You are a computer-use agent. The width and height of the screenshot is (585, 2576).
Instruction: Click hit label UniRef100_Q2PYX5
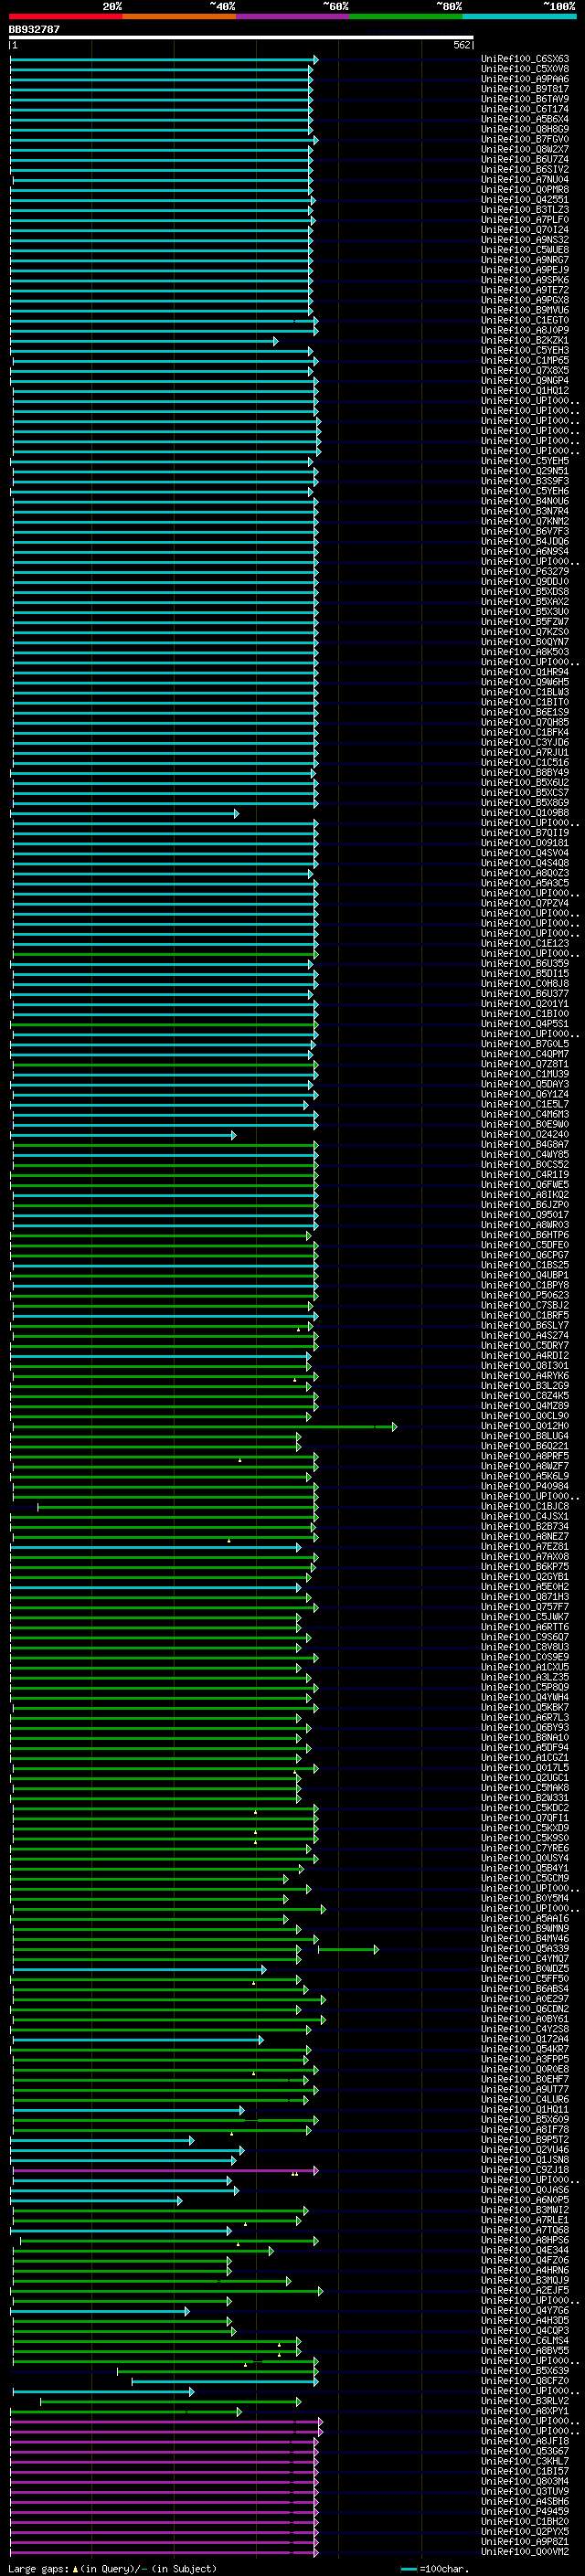coord(525,2531)
